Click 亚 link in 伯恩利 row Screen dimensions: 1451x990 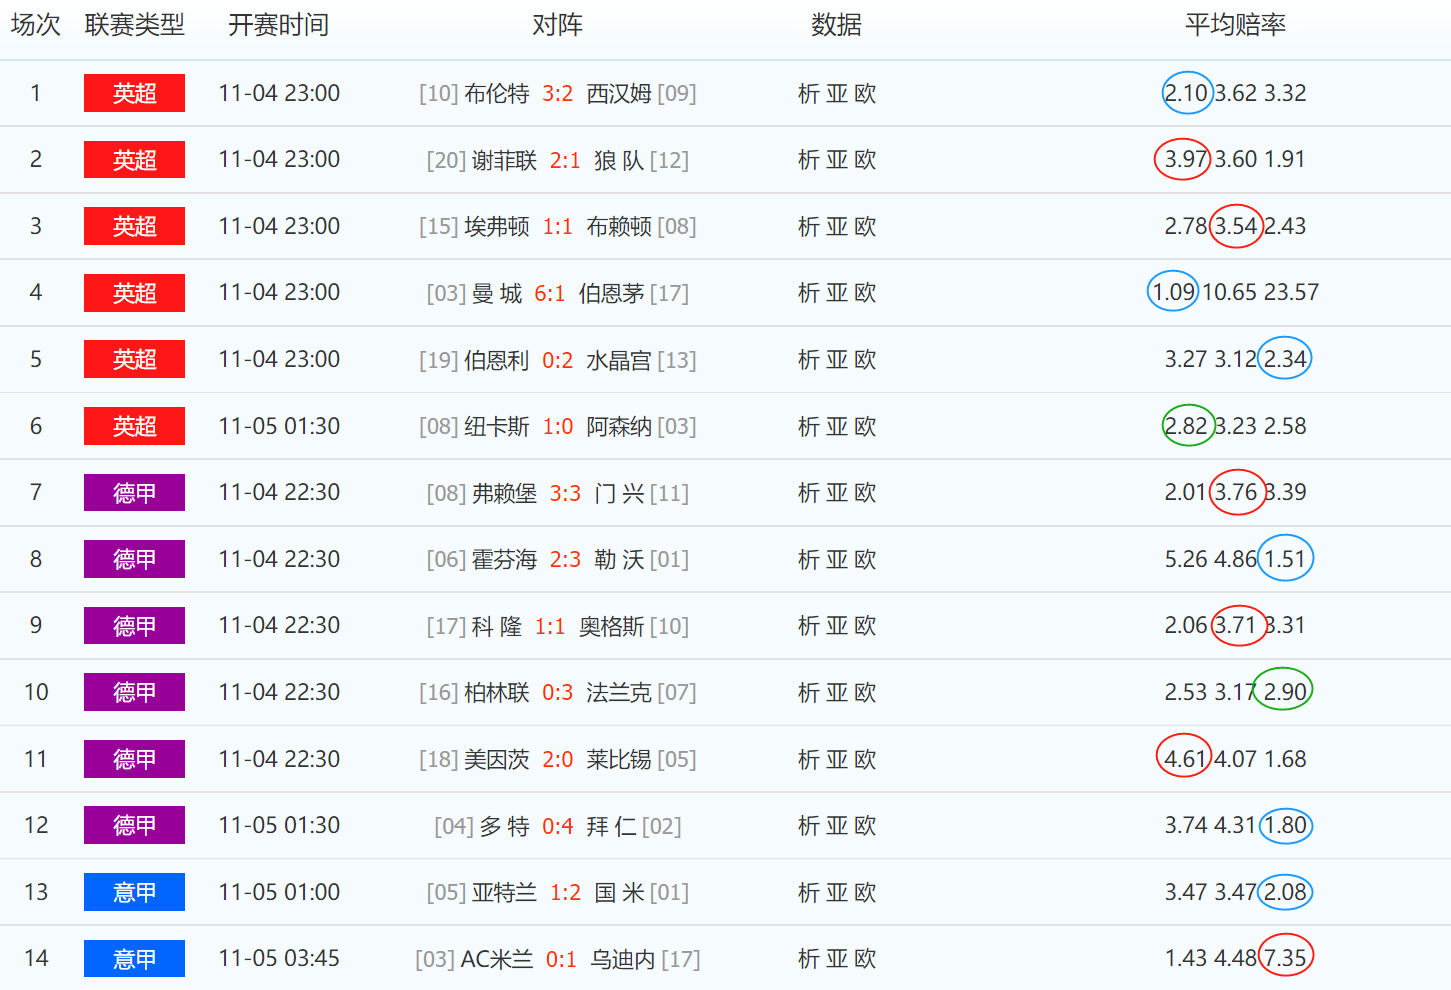pyautogui.click(x=837, y=360)
